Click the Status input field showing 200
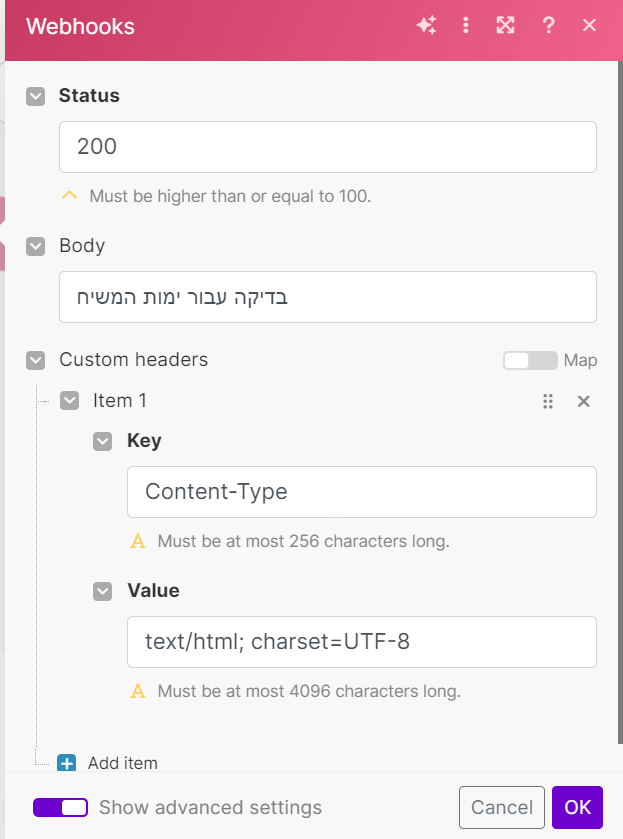The image size is (623, 839). (x=328, y=147)
